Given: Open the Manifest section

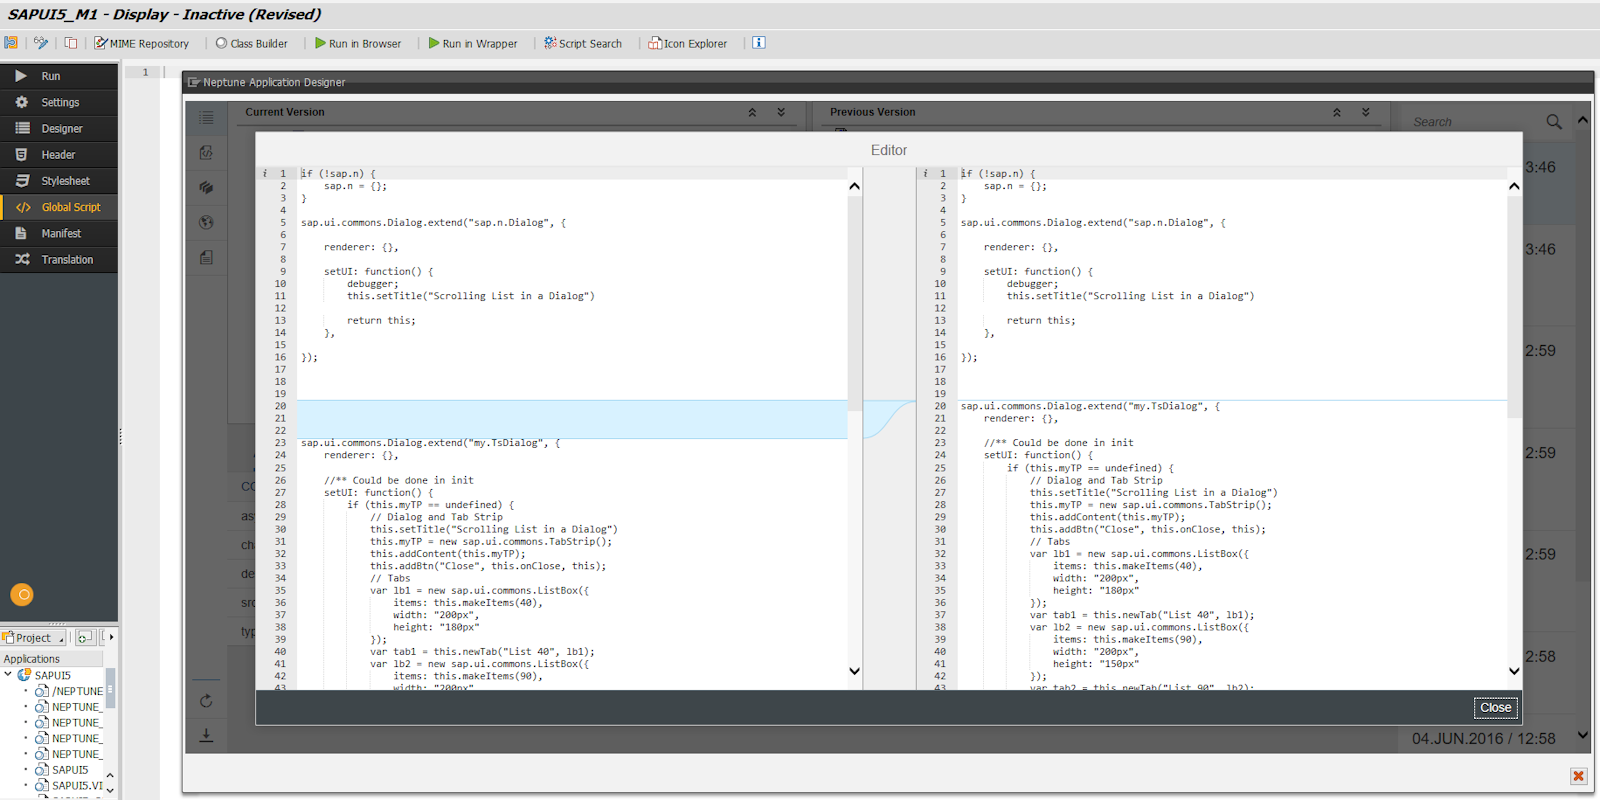Looking at the screenshot, I should (59, 233).
